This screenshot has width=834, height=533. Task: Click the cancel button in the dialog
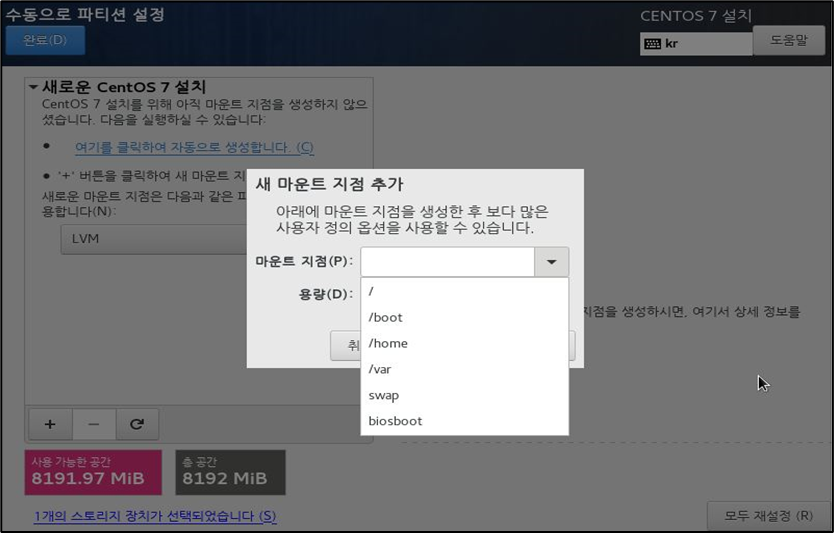345,345
